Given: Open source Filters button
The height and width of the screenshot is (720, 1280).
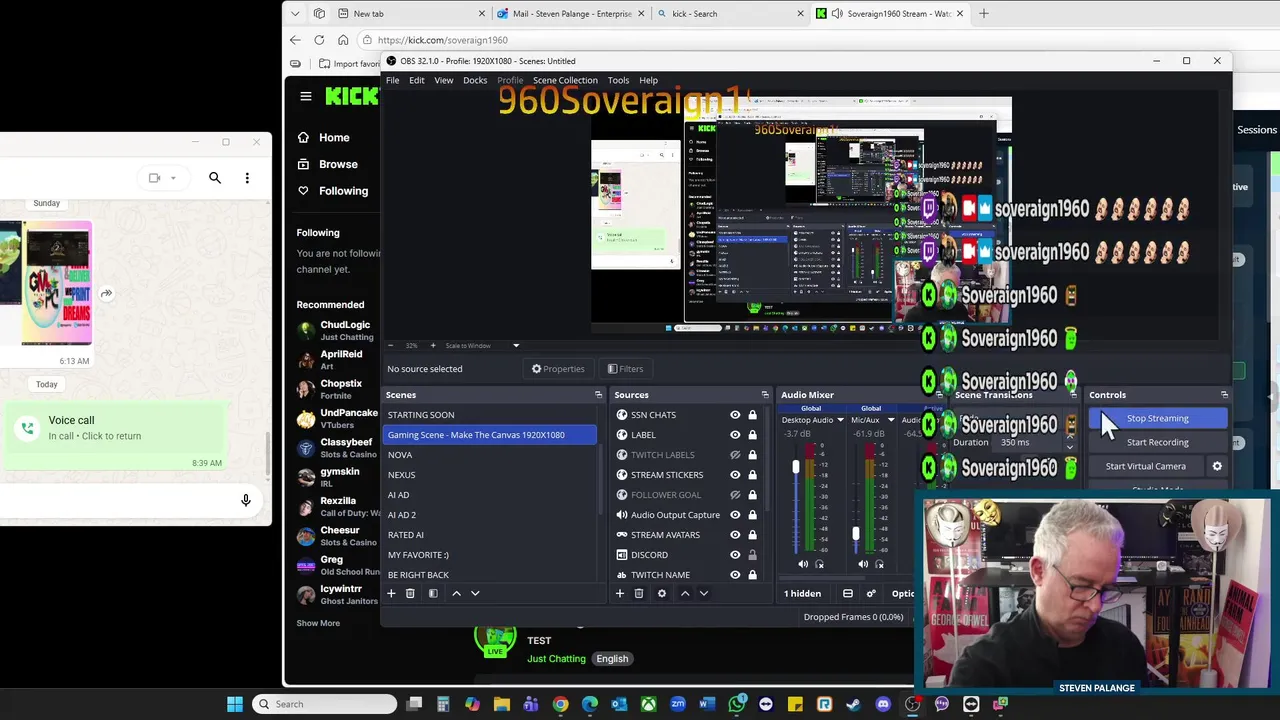Looking at the screenshot, I should (625, 369).
